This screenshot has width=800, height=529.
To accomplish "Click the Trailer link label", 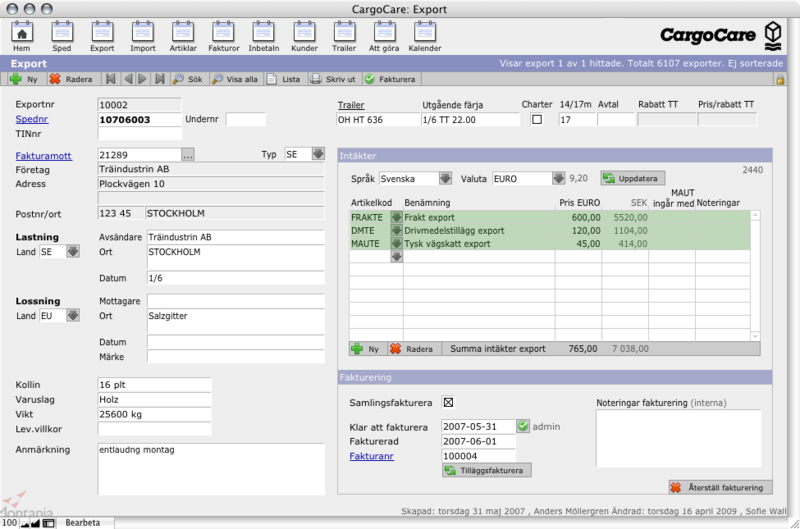I will click(x=351, y=105).
